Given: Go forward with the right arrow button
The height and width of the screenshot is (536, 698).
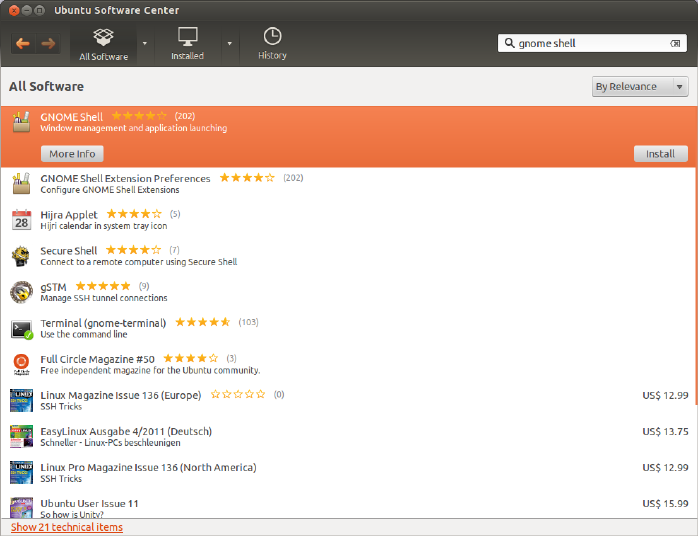Looking at the screenshot, I should click(x=48, y=44).
